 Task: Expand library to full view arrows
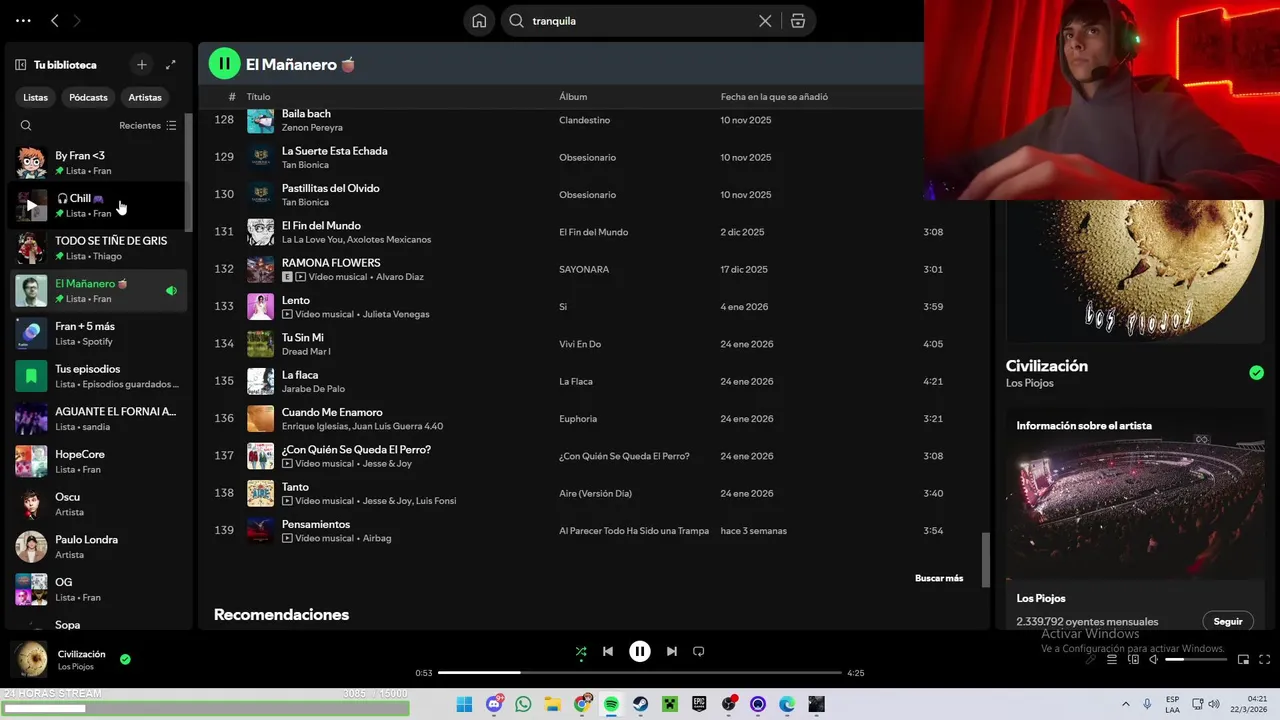(x=171, y=65)
